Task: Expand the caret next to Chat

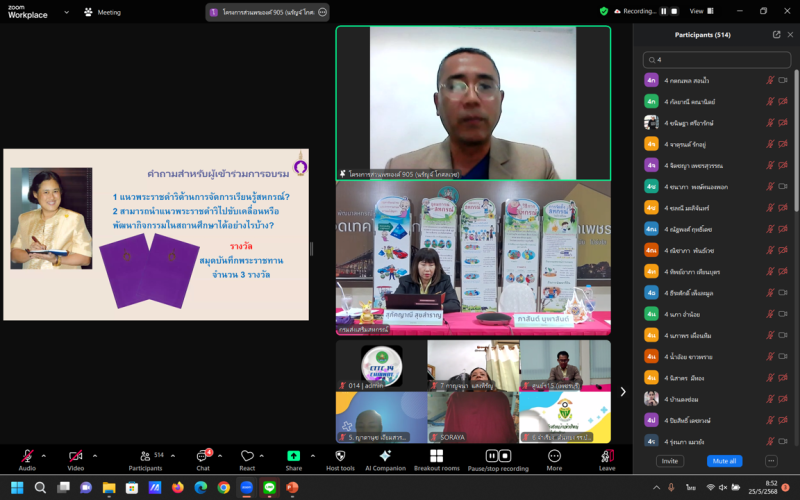Action: [220, 456]
